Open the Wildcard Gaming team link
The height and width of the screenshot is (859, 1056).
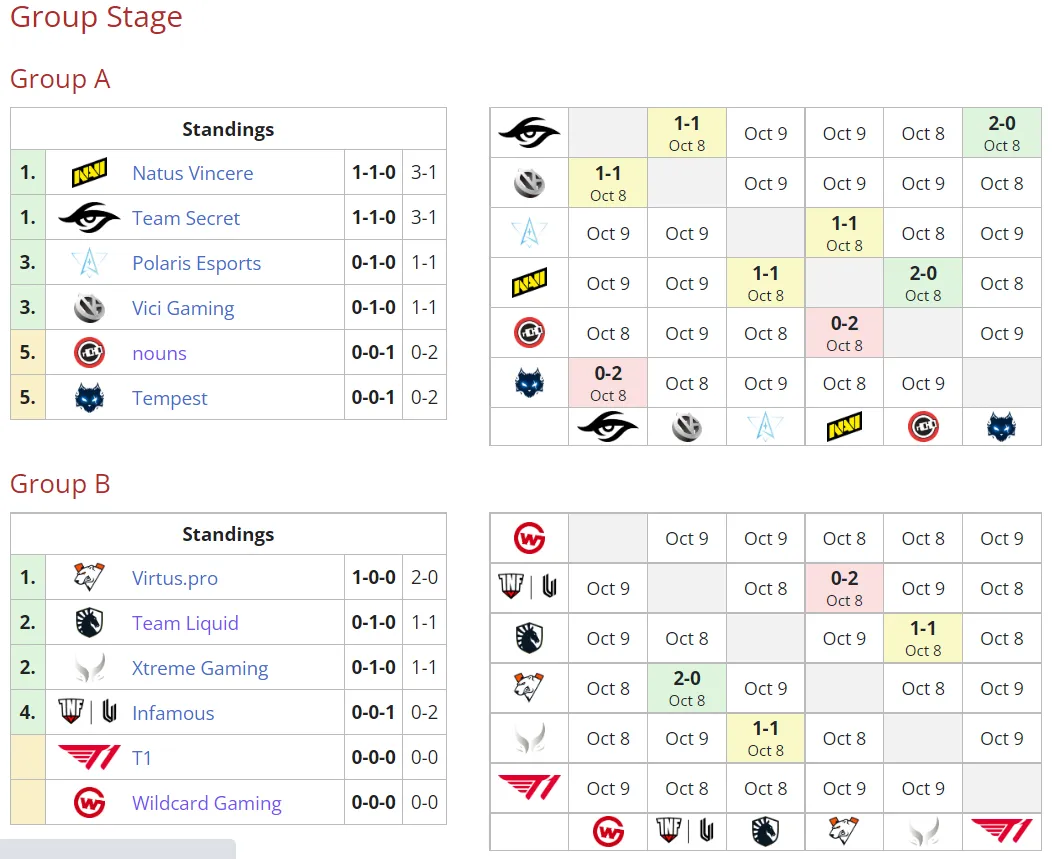(x=207, y=803)
